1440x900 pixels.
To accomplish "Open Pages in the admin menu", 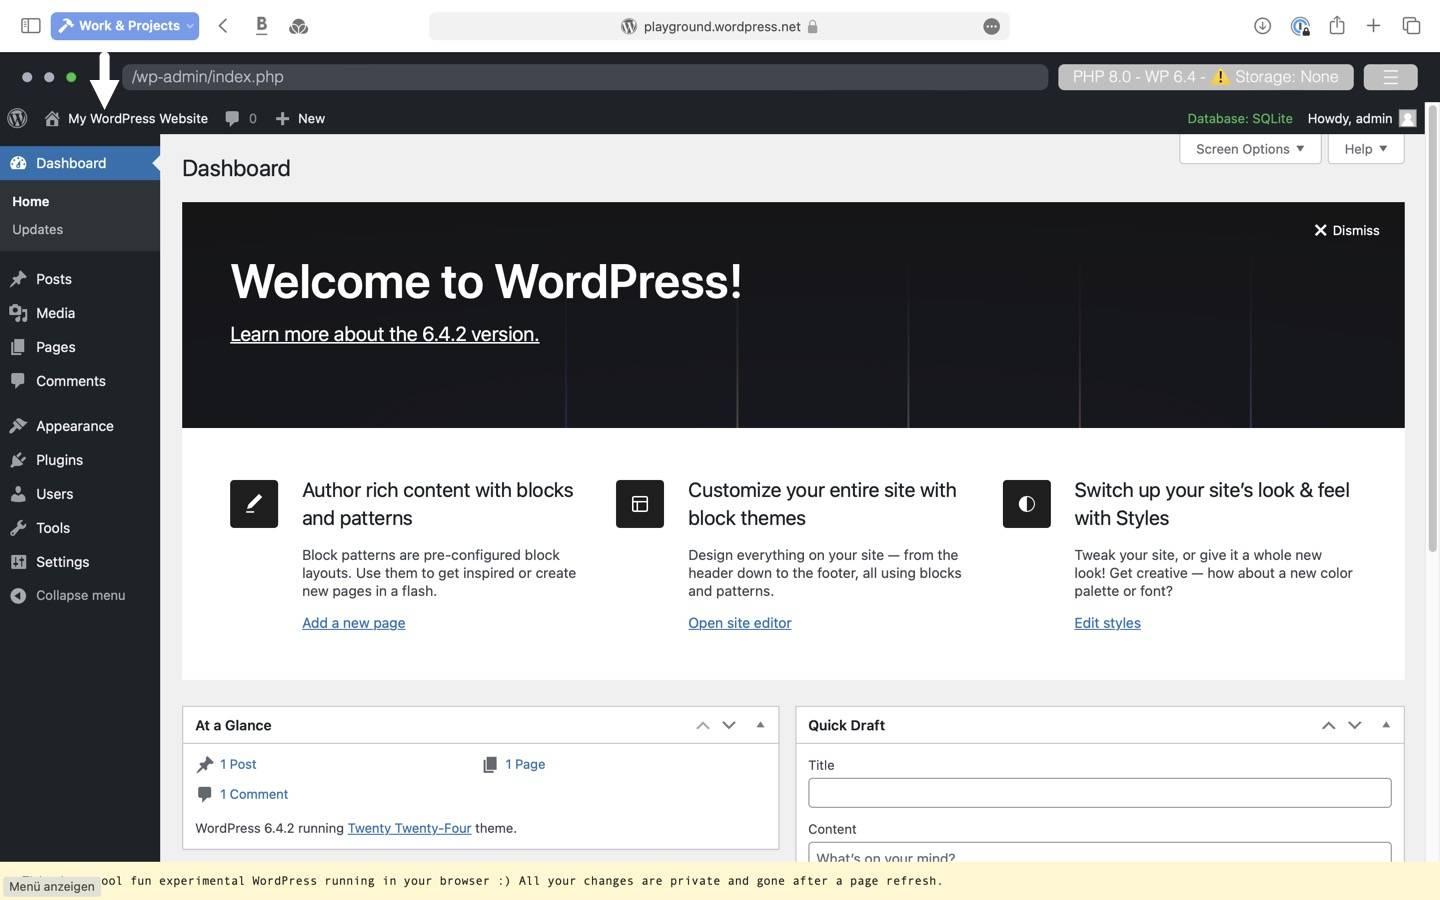I will tap(80, 347).
